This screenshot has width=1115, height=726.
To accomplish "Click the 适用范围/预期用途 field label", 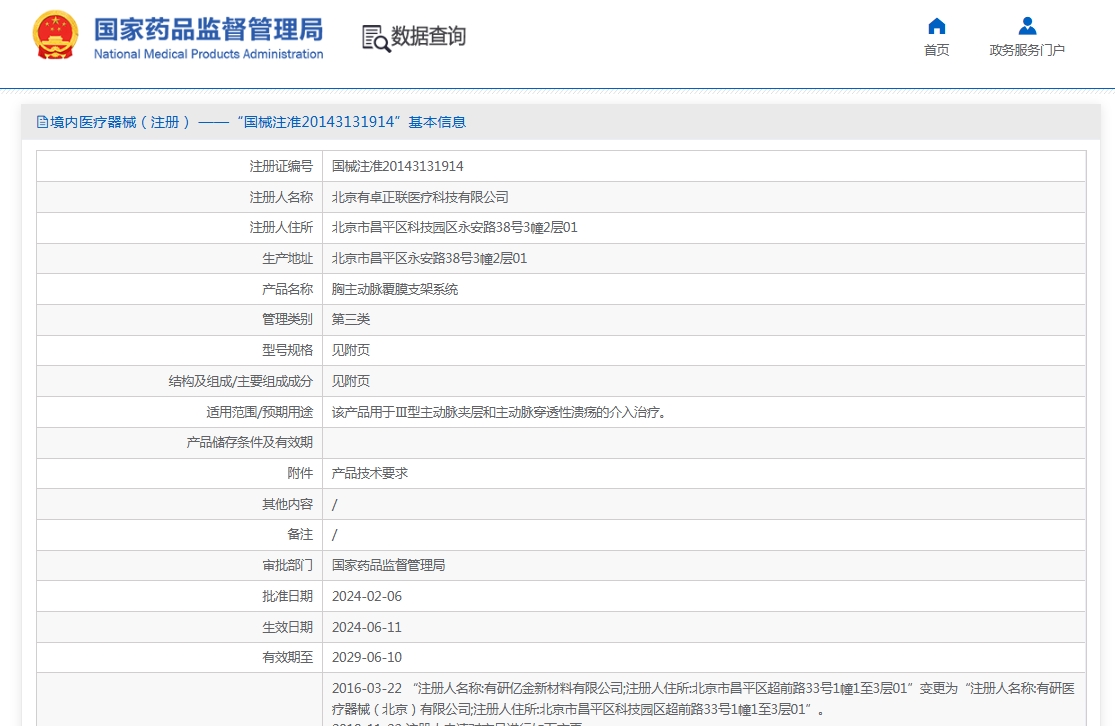I will 260,412.
